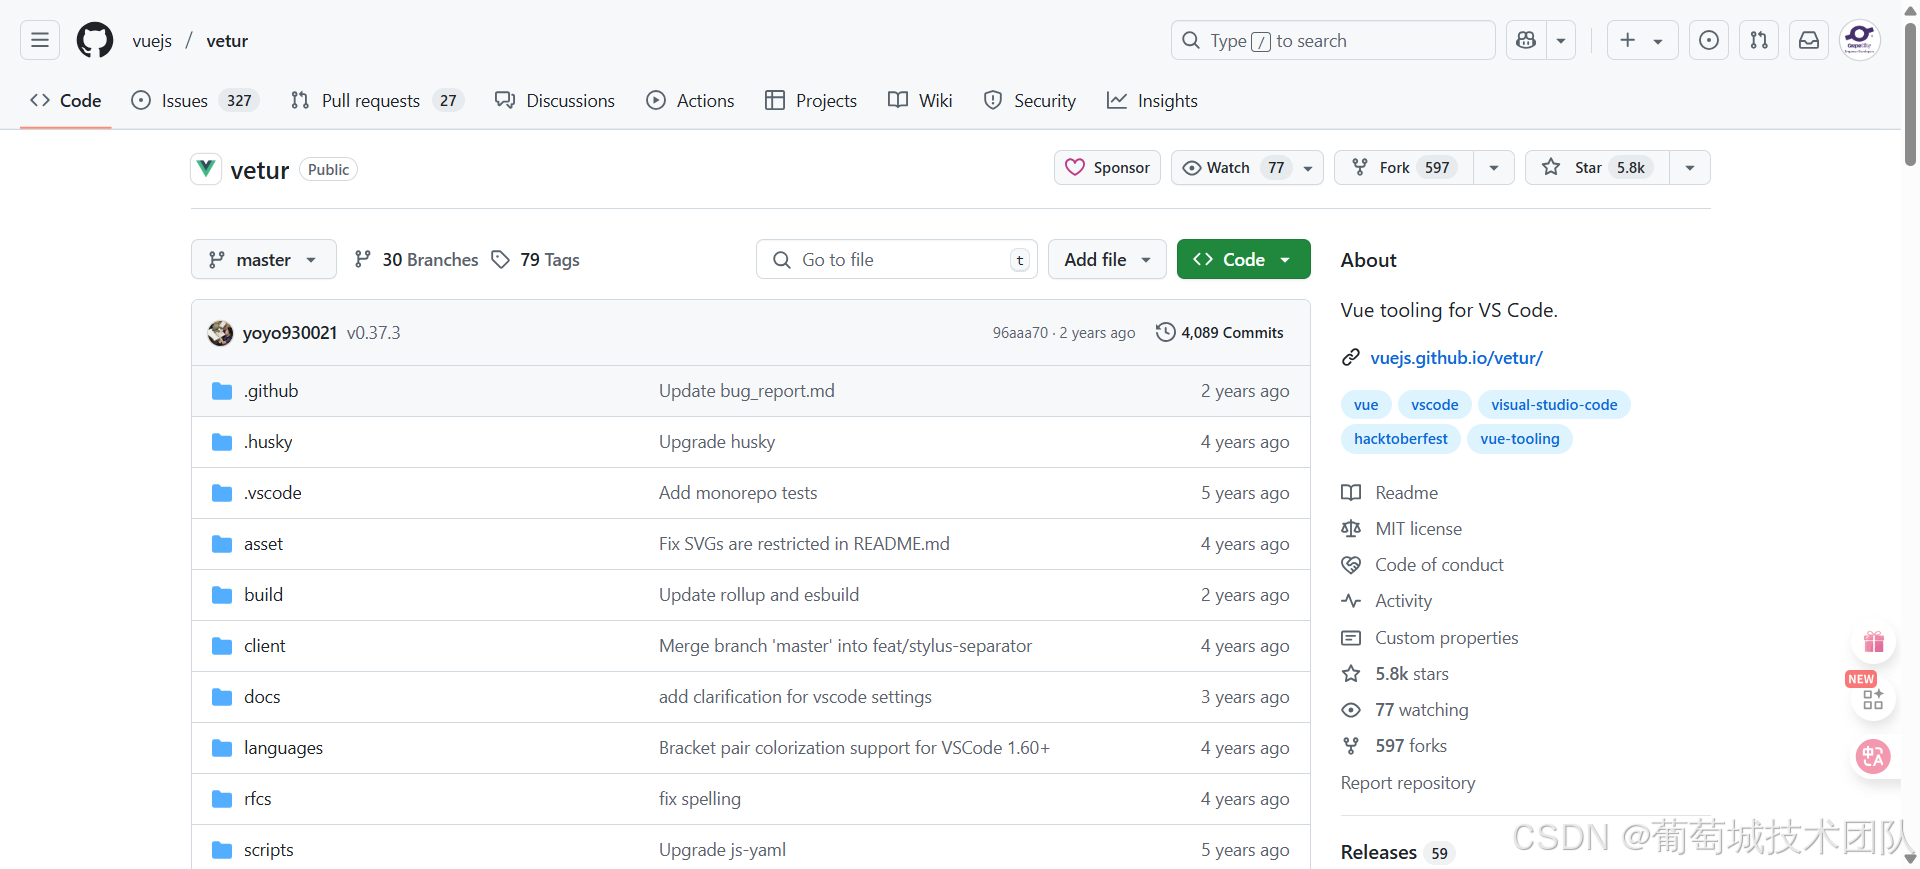
Task: View 30 Branches
Action: [417, 260]
